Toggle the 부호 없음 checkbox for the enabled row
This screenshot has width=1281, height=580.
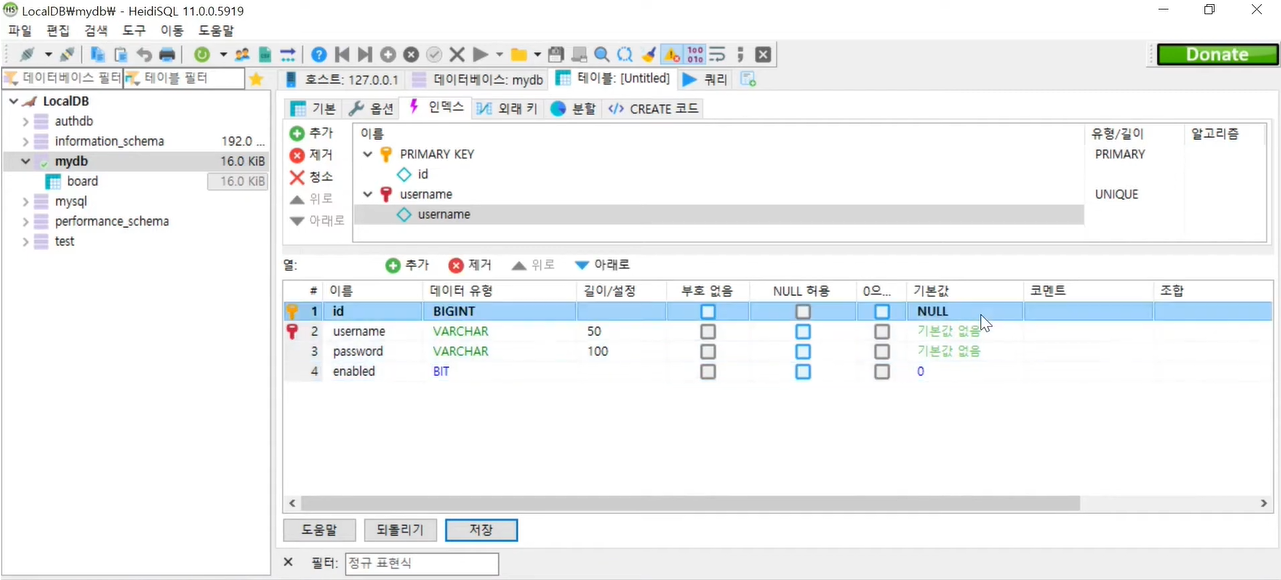coord(708,371)
